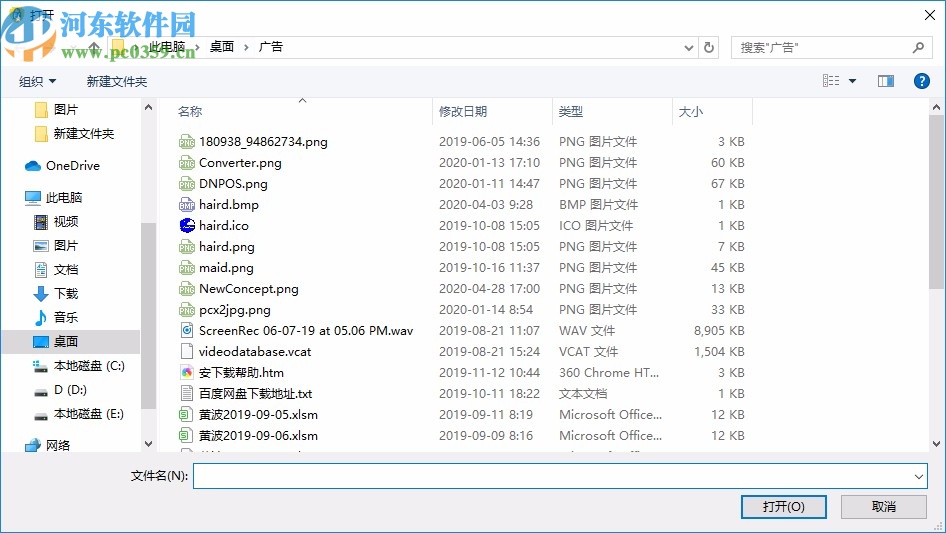Click the 2020-04-28 17:00 date cell
This screenshot has width=946, height=533.
489,289
